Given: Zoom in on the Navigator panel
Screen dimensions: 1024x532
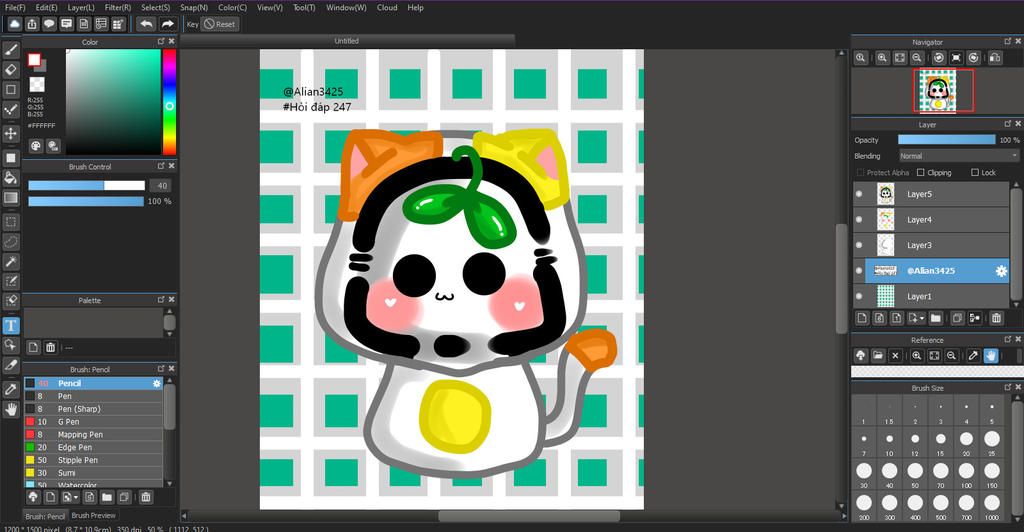Looking at the screenshot, I should tap(882, 57).
